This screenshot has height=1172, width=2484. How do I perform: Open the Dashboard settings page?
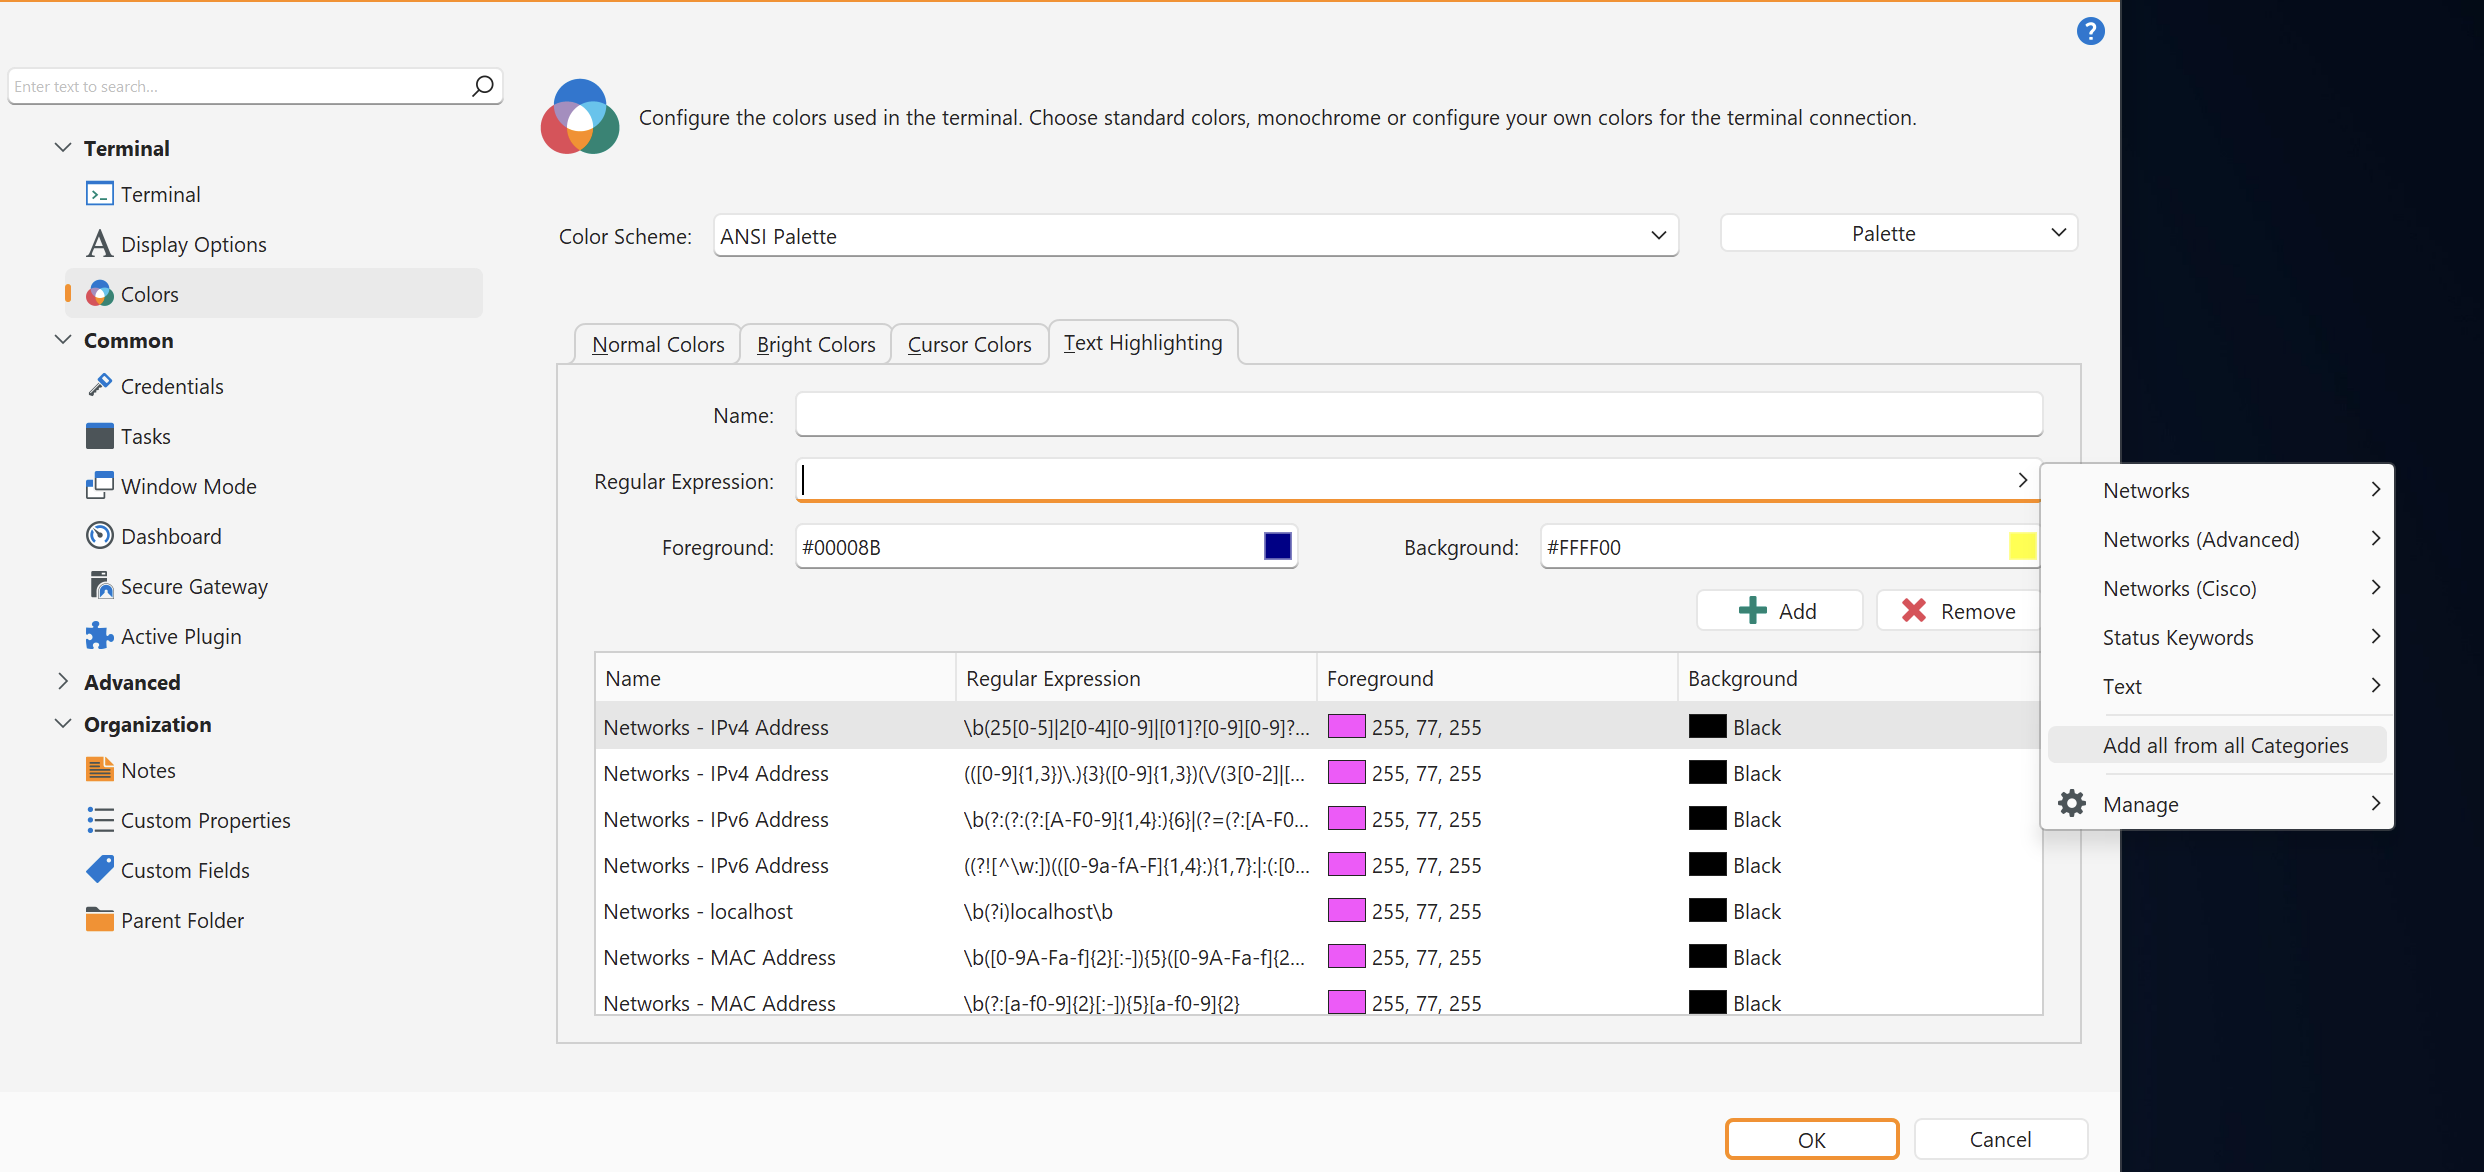point(170,536)
